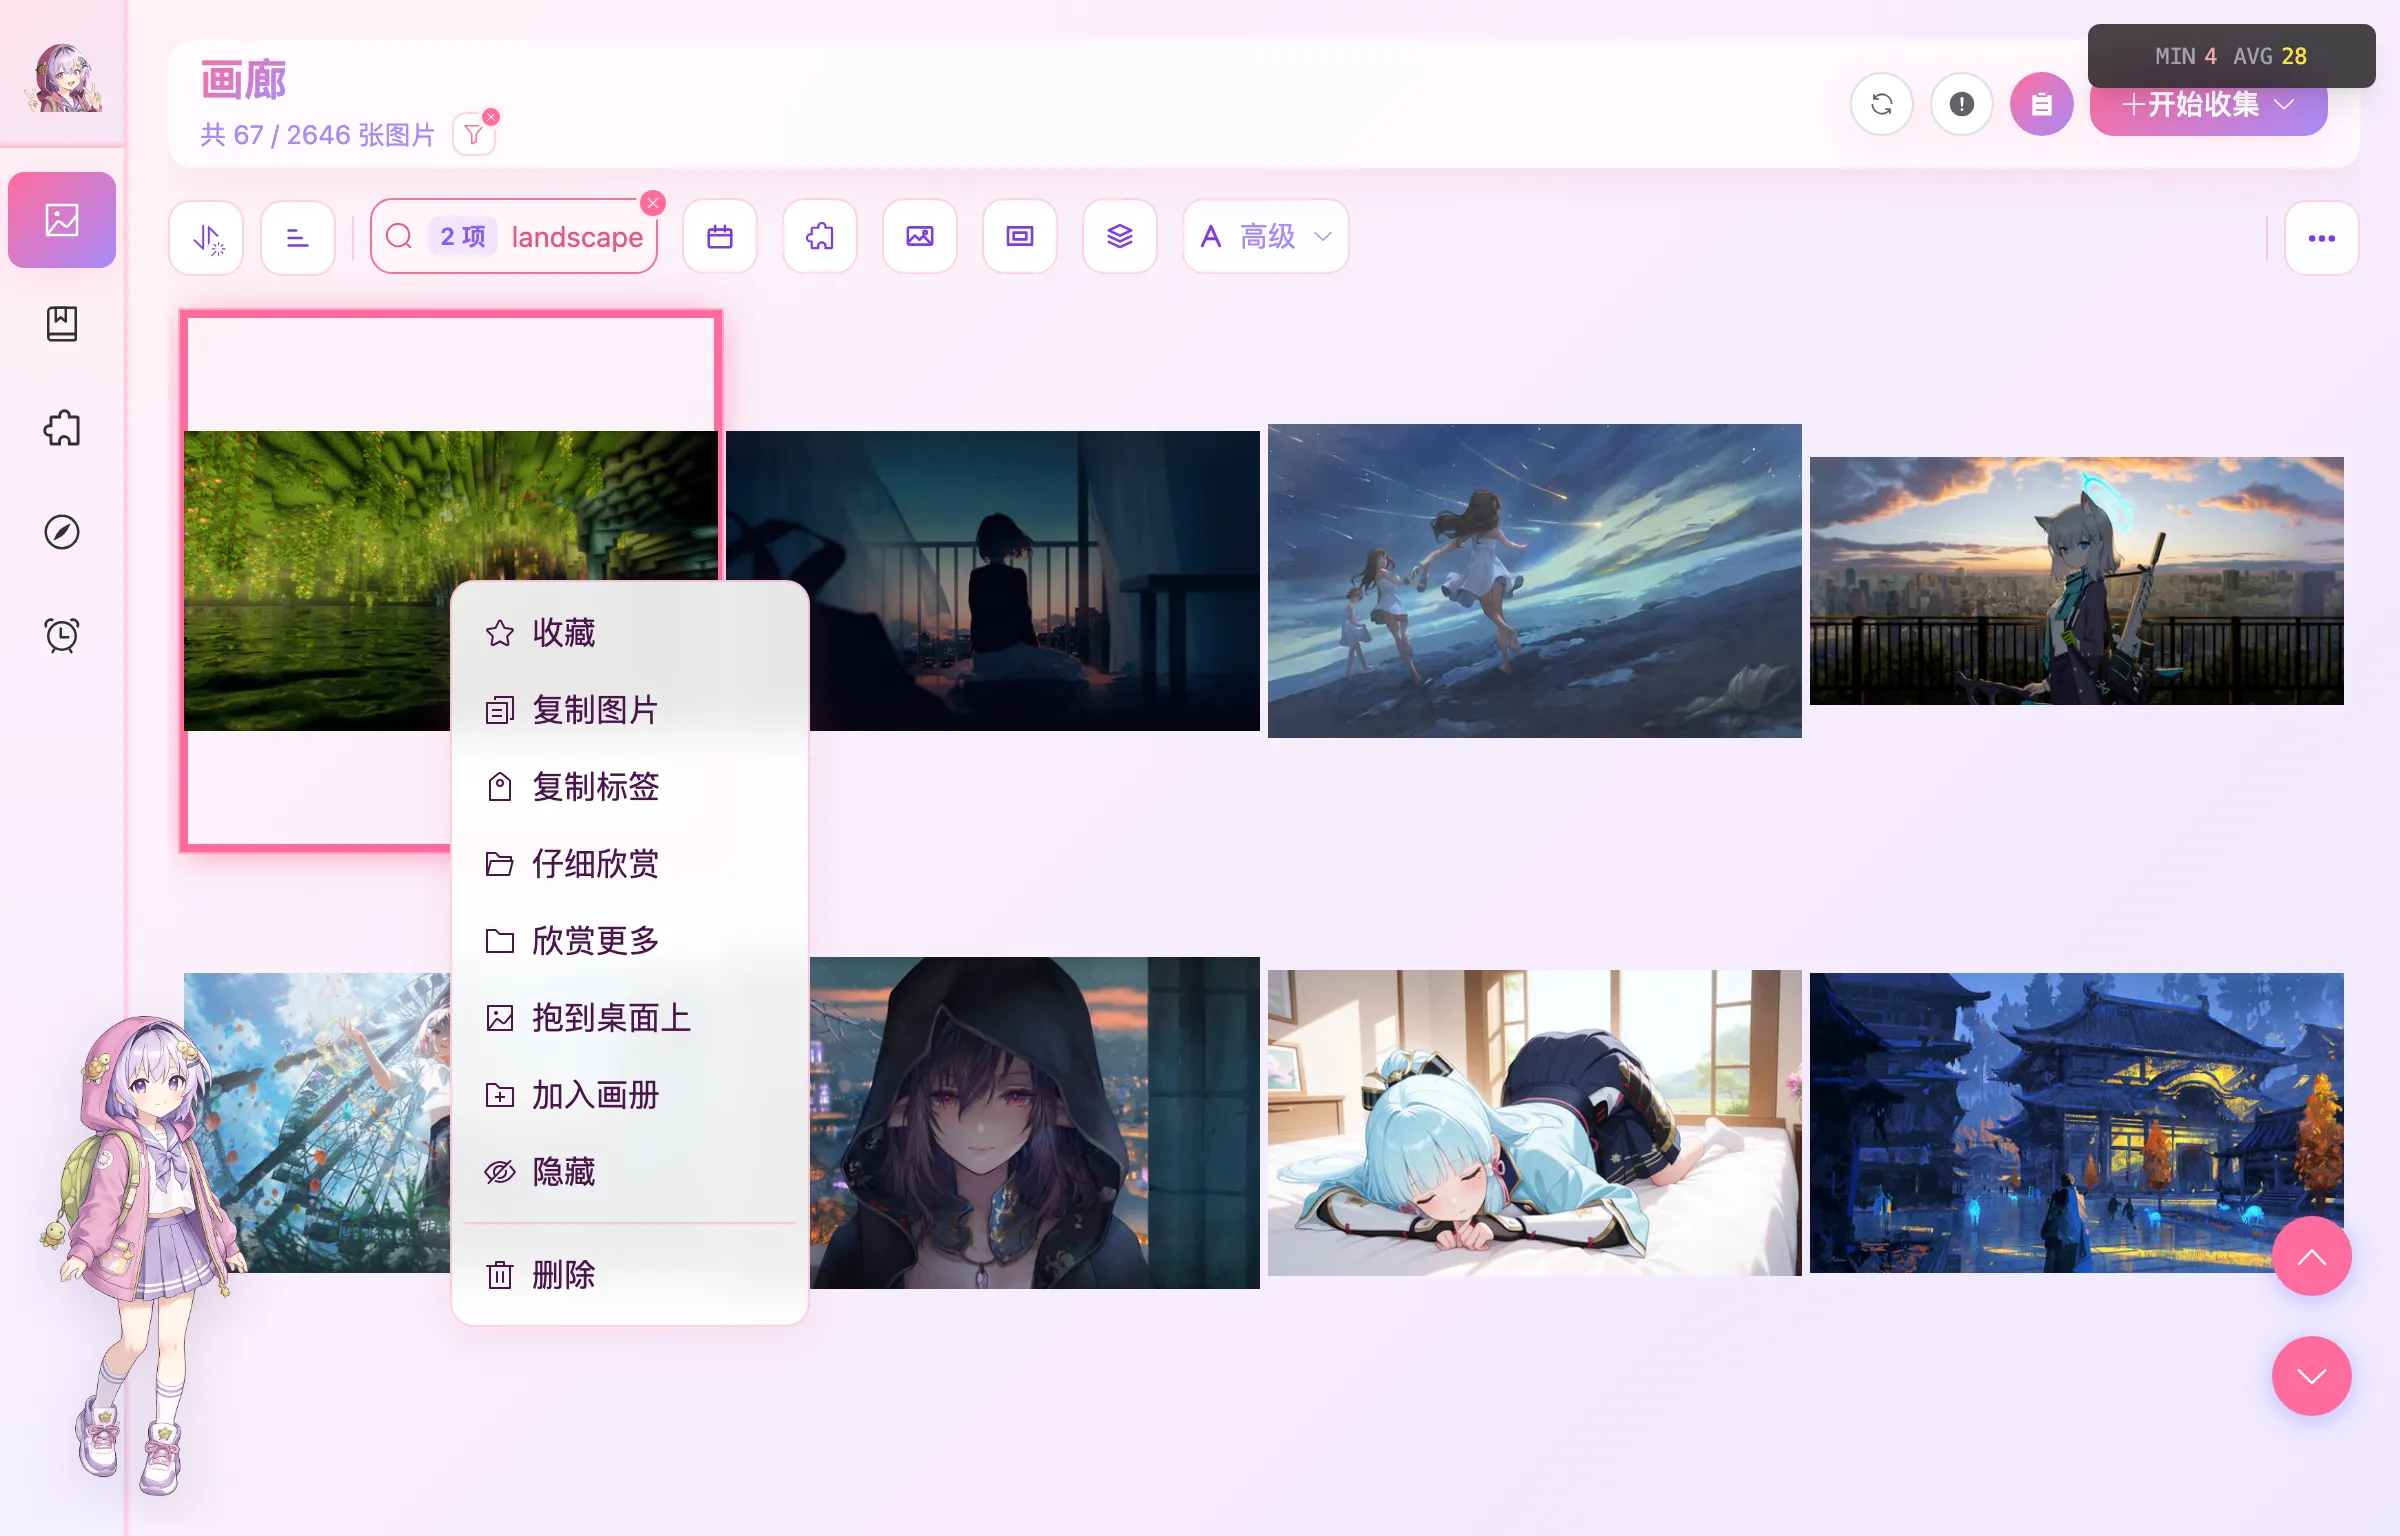This screenshot has height=1536, width=2400.
Task: Clear the landscape search with its red X
Action: pyautogui.click(x=653, y=203)
